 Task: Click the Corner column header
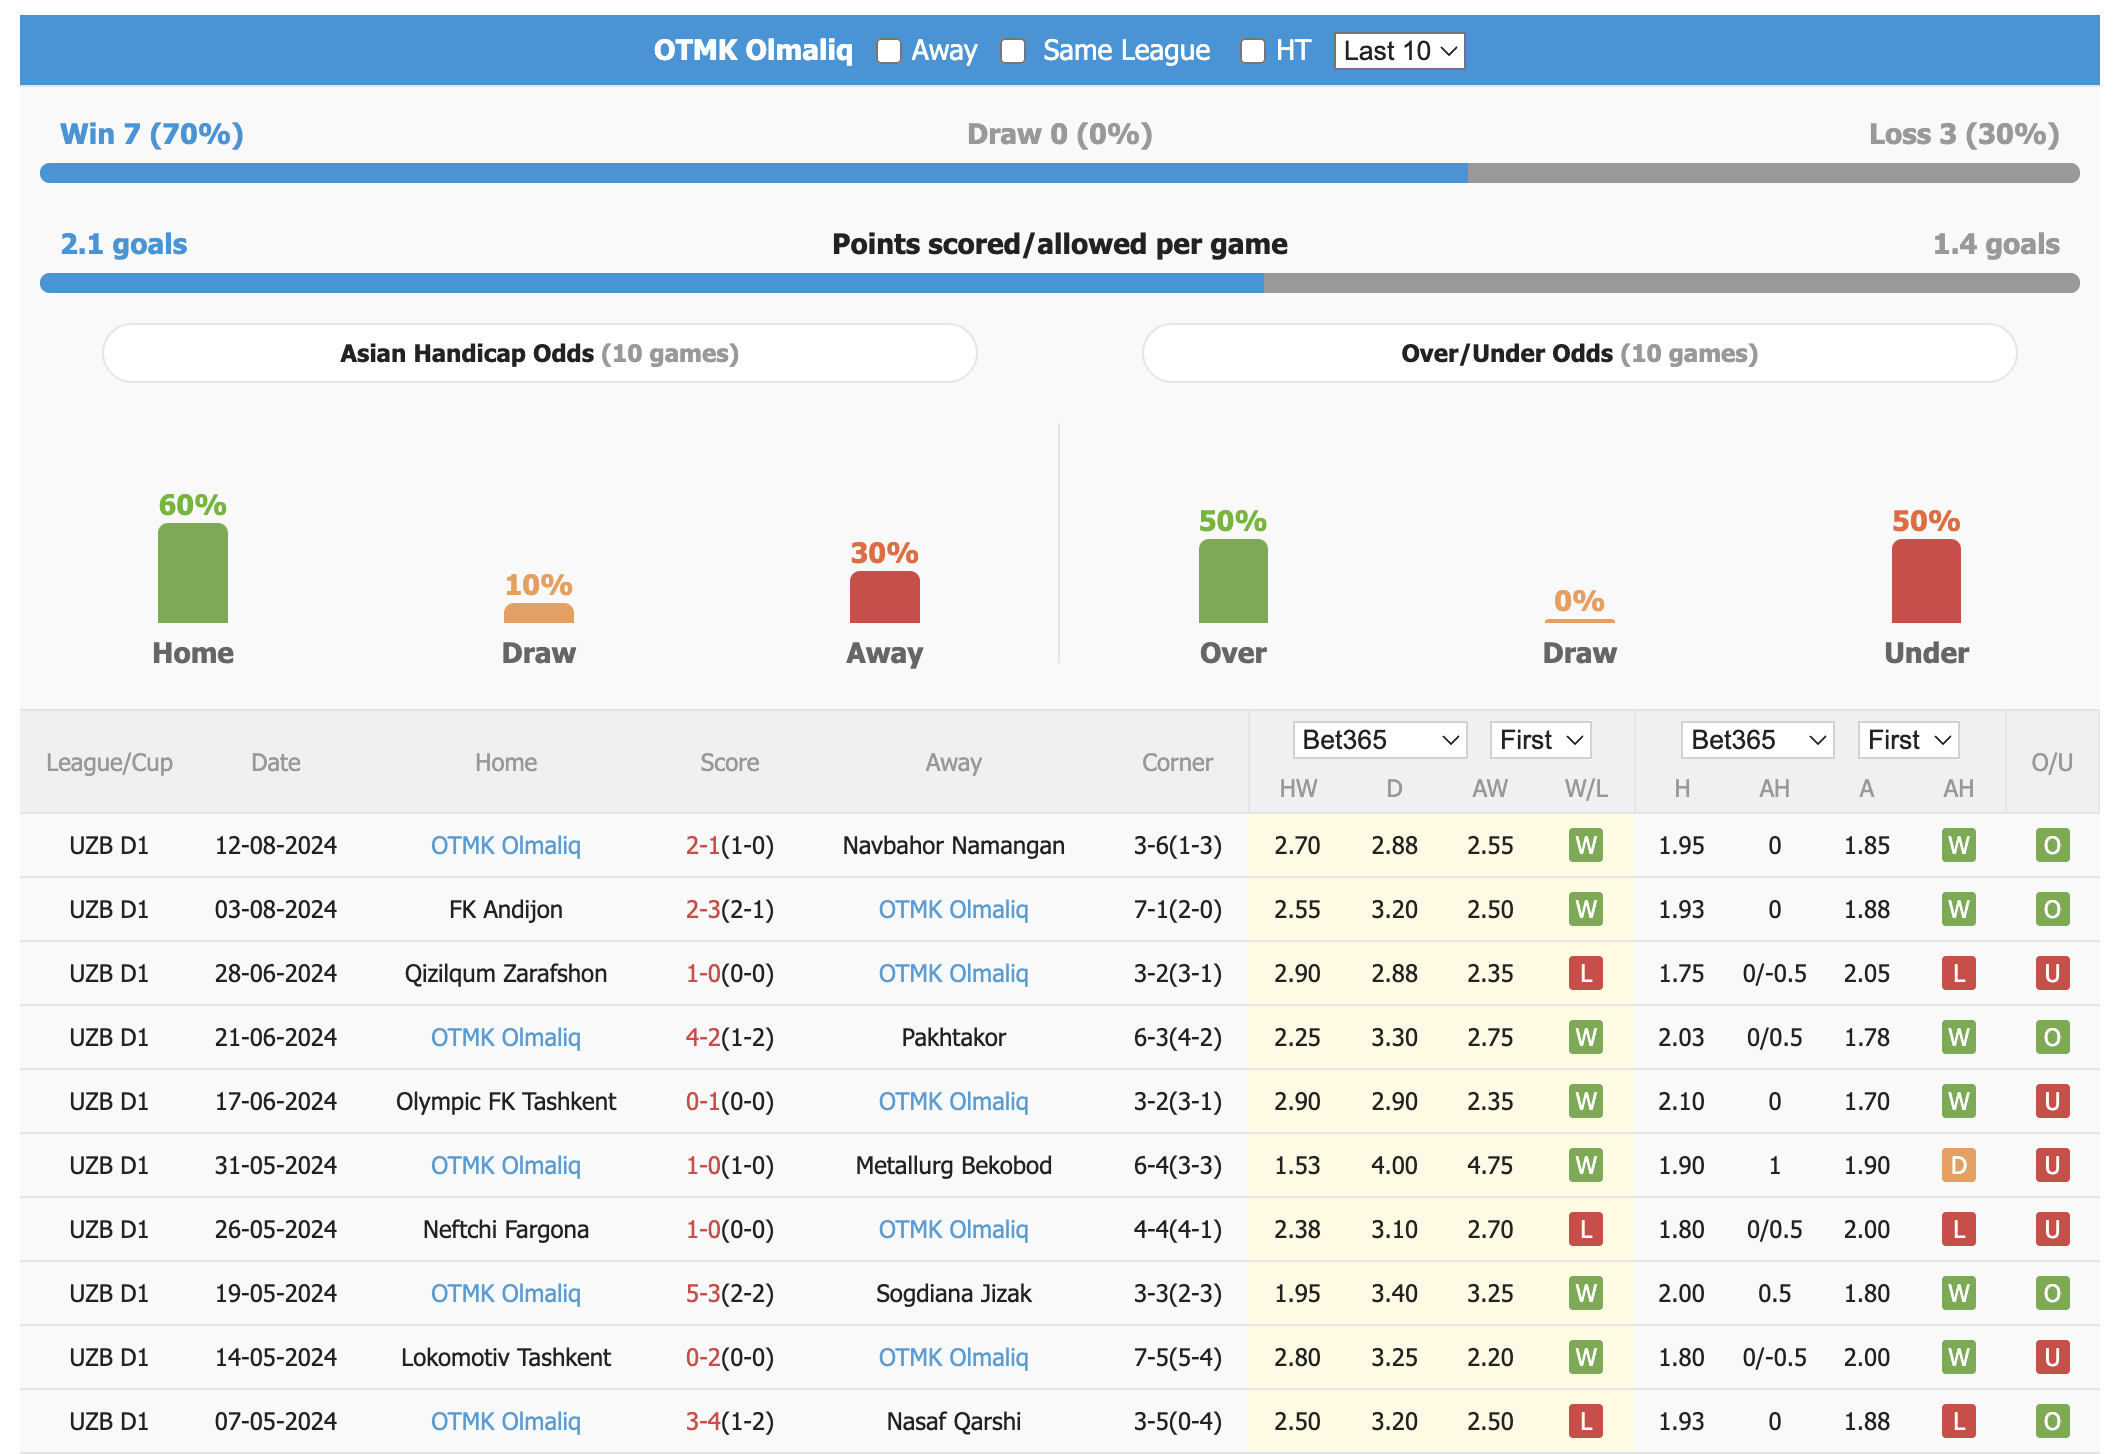[1177, 762]
